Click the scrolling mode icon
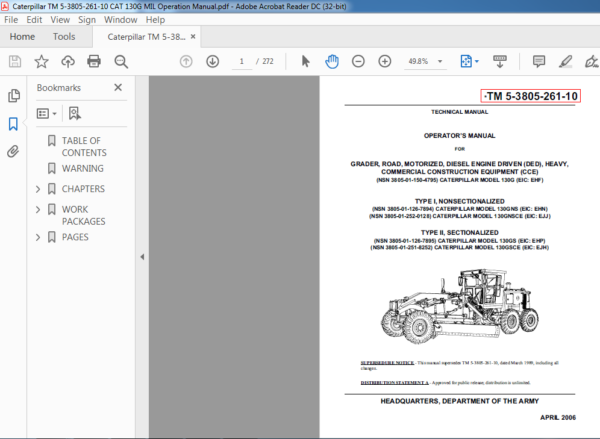The width and height of the screenshot is (600, 439). coord(500,61)
